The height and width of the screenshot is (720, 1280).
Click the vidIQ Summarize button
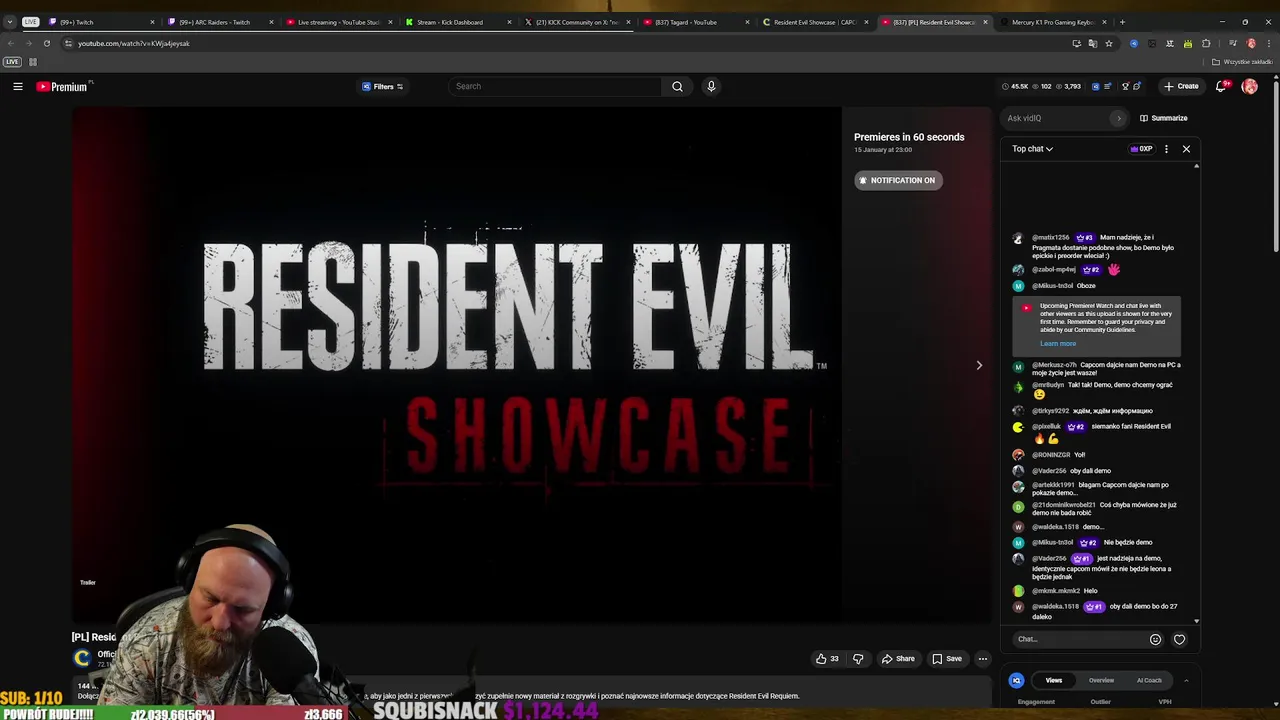click(1163, 118)
